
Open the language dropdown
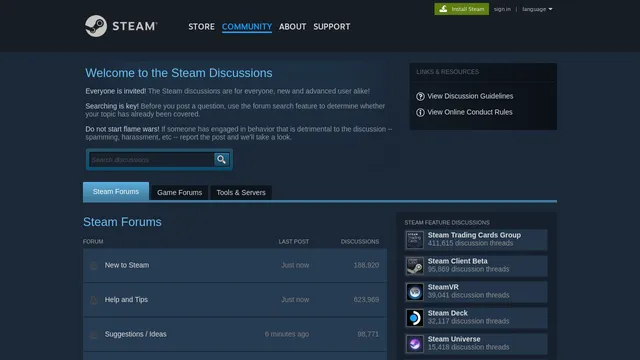pyautogui.click(x=537, y=9)
